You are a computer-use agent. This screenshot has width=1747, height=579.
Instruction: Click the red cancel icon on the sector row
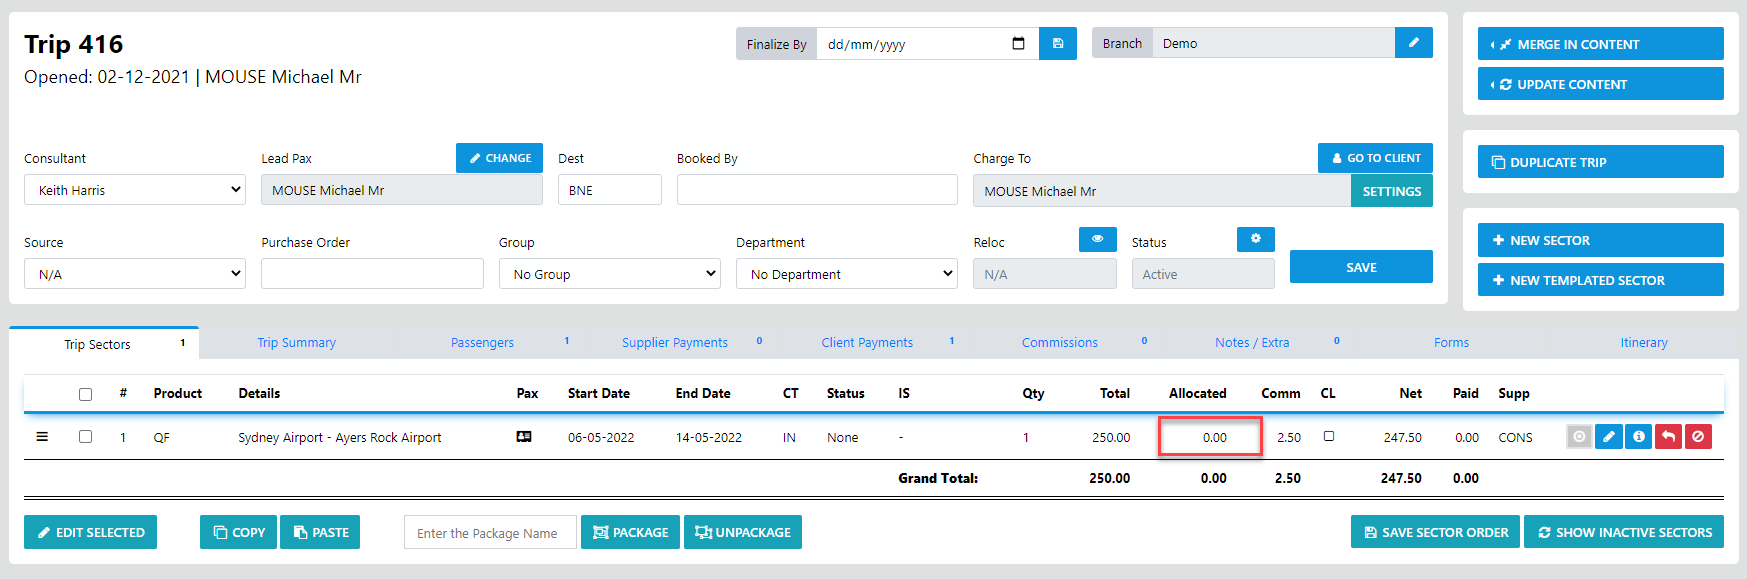(x=1698, y=437)
